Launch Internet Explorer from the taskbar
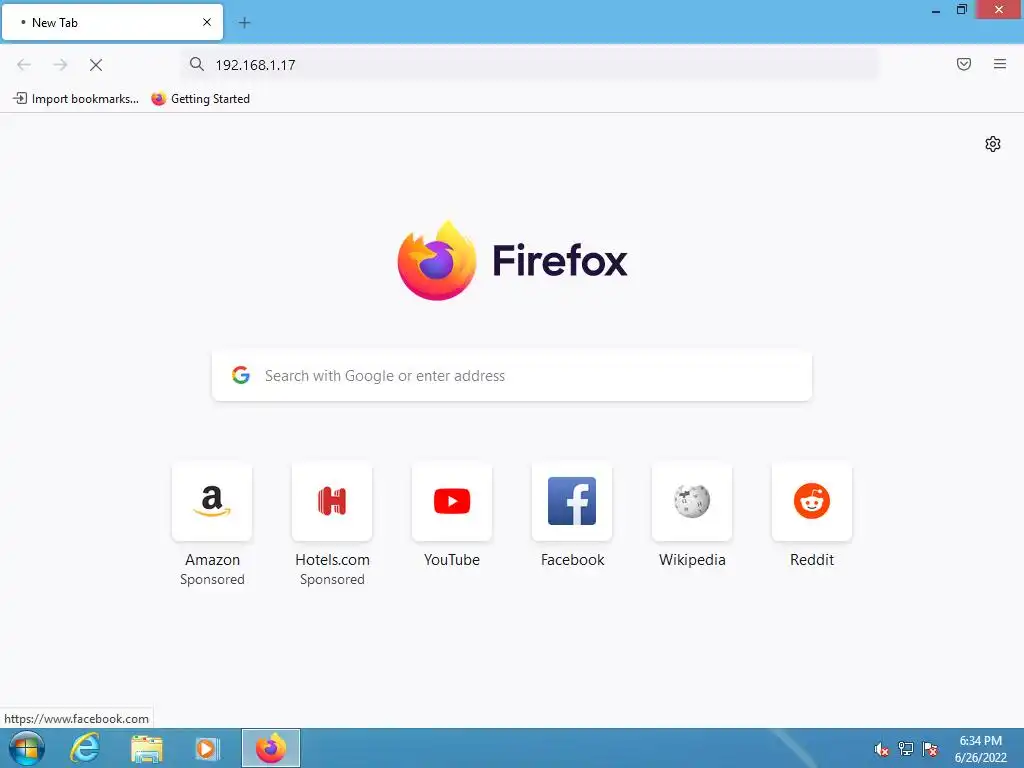 pyautogui.click(x=85, y=748)
